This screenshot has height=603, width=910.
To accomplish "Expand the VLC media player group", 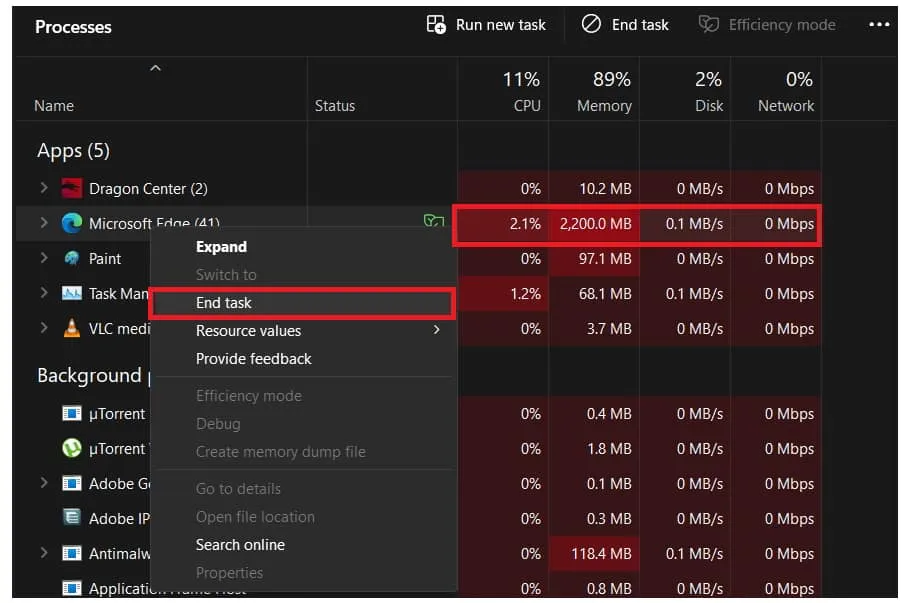I will (44, 327).
